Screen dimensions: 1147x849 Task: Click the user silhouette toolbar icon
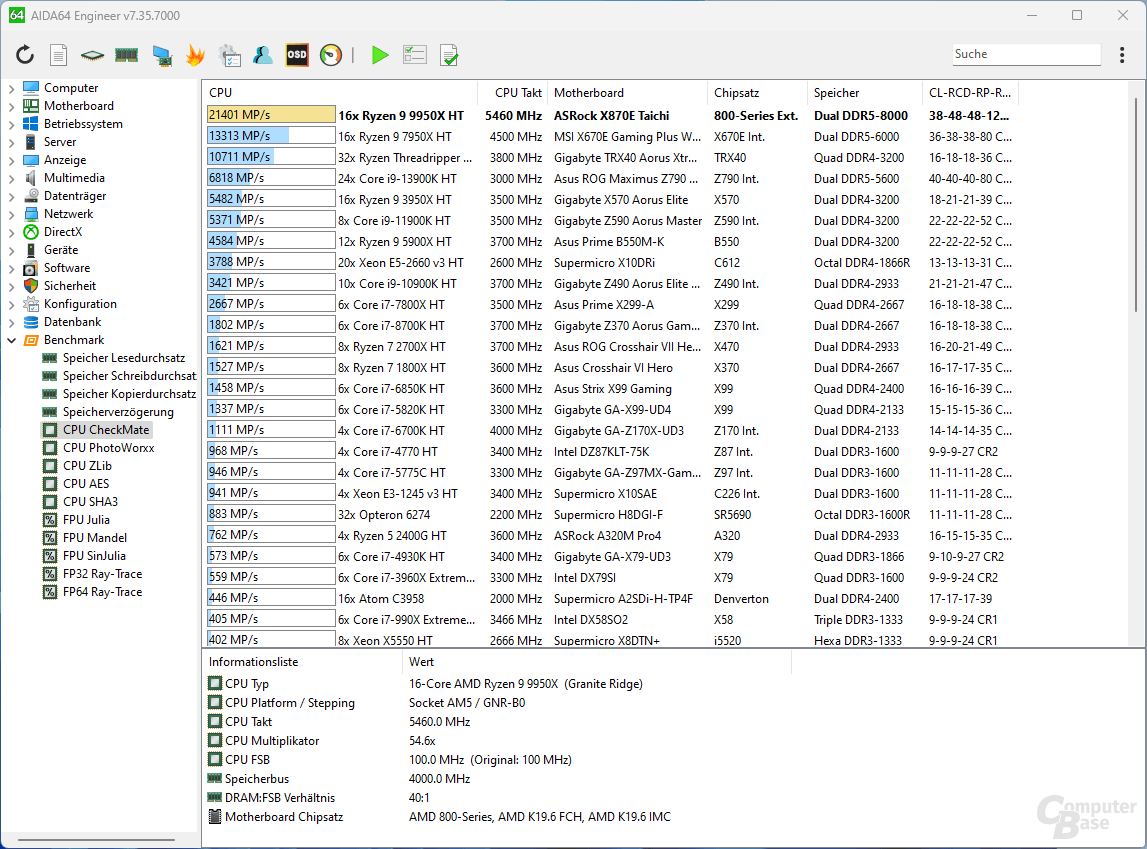click(263, 55)
